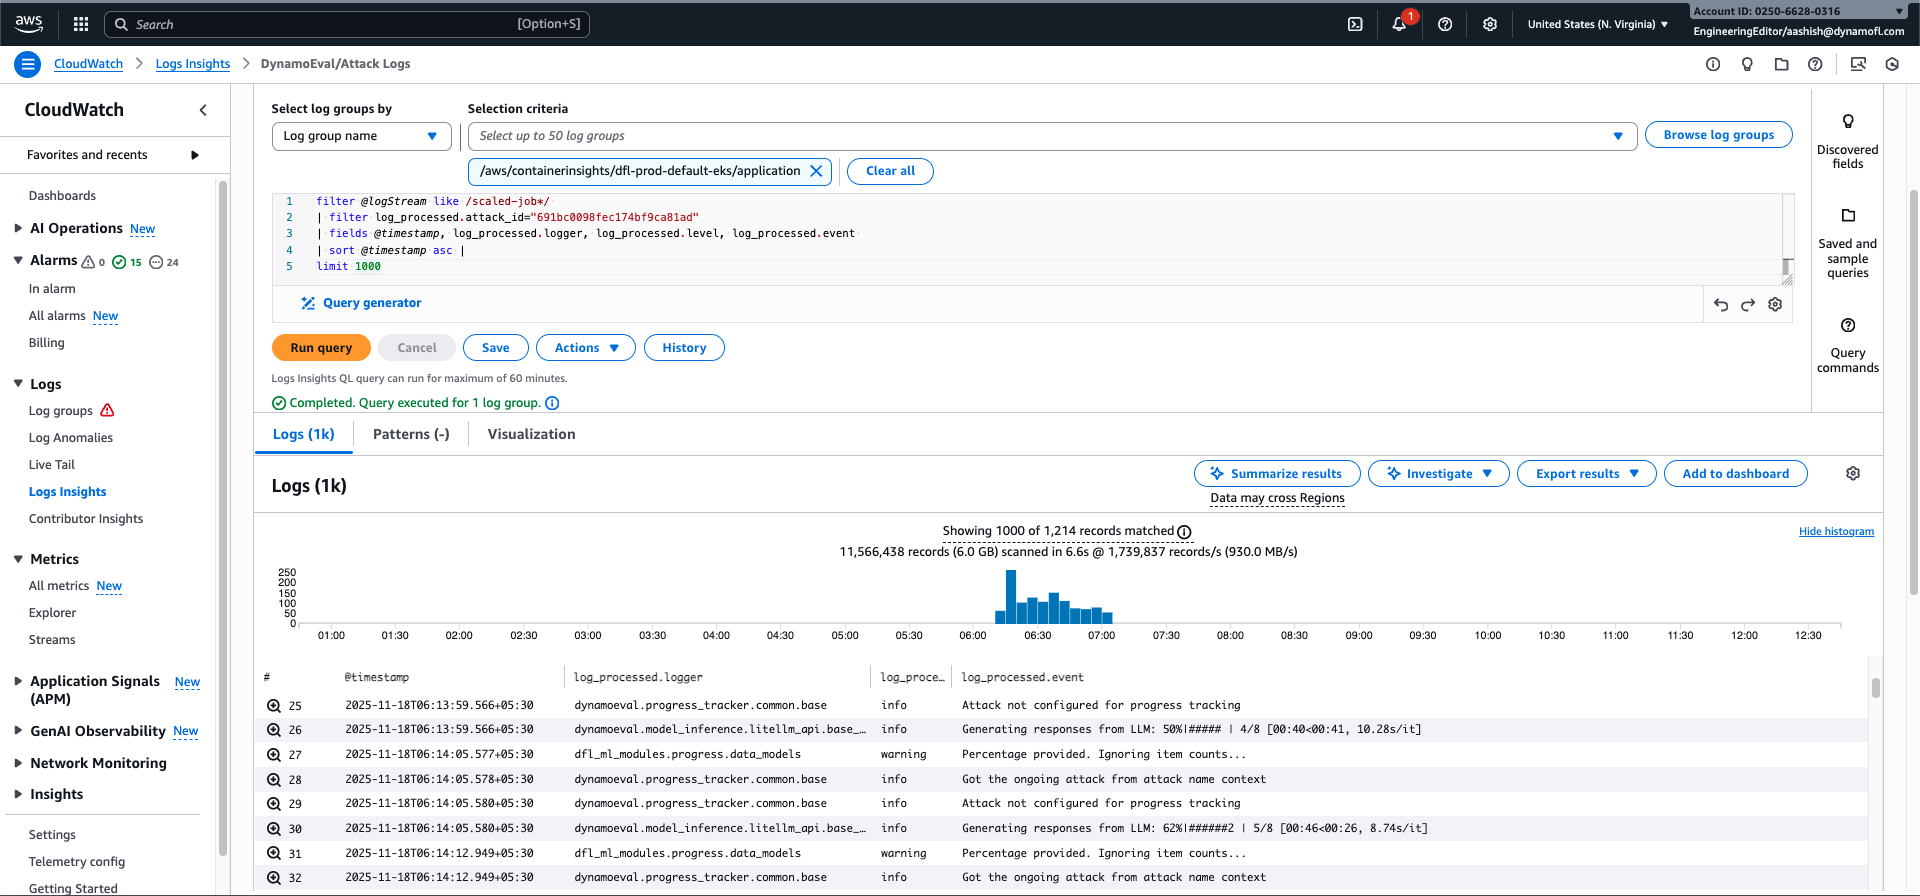Remove the dfl-prod-default-eks log group chip
This screenshot has width=1920, height=896.
coord(816,171)
